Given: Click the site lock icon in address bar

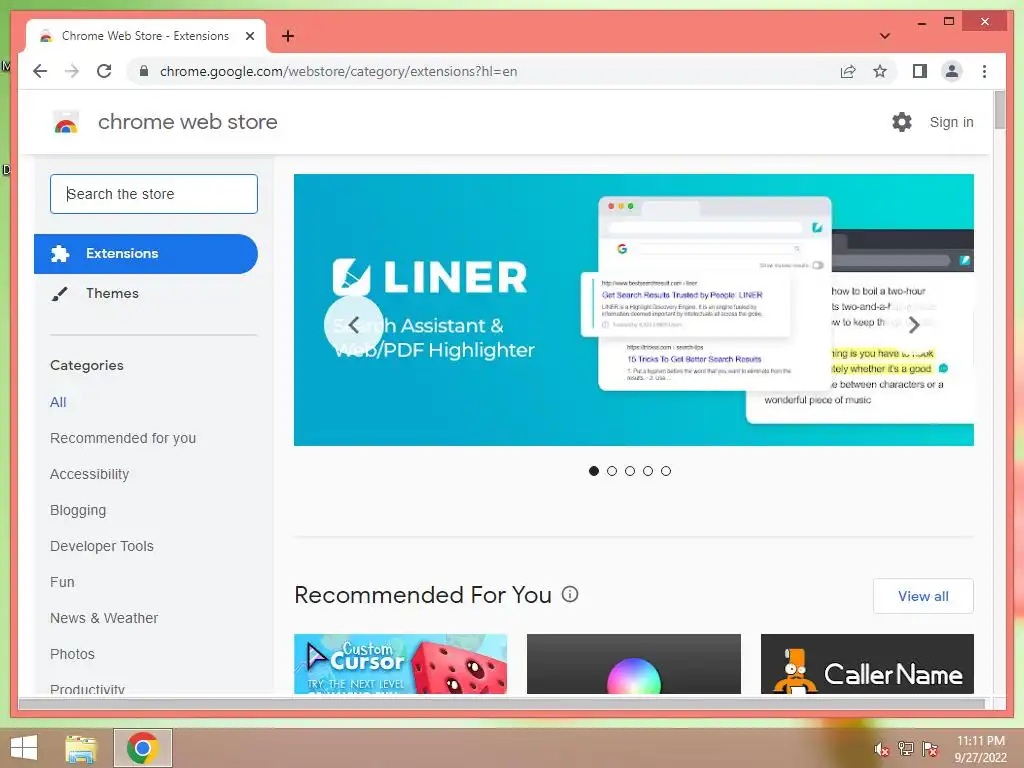Looking at the screenshot, I should coord(144,71).
